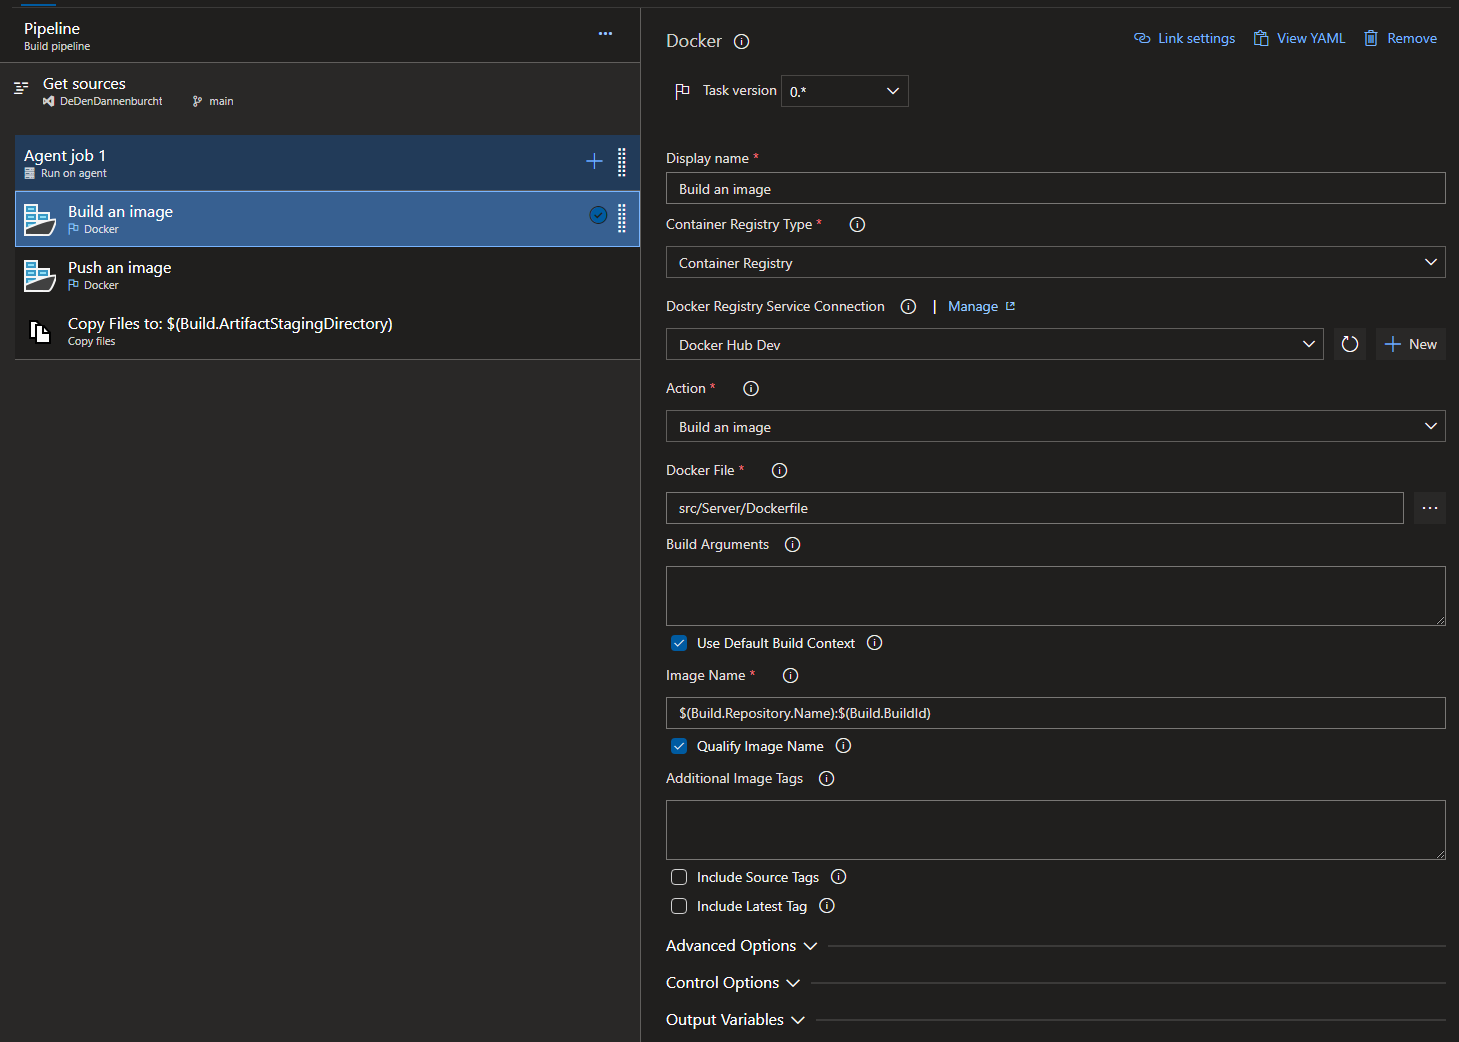Expand the Advanced Options section
This screenshot has width=1459, height=1042.
741,946
